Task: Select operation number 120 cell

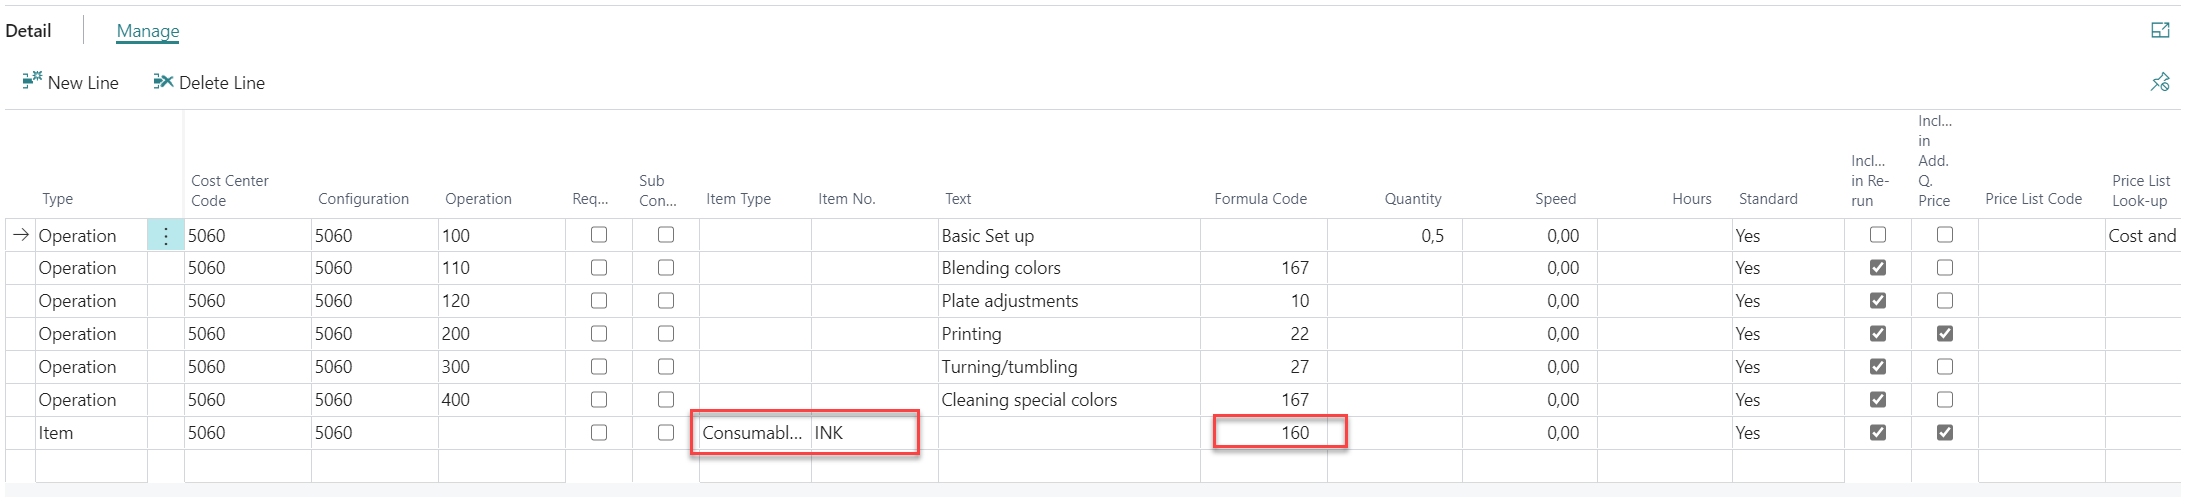Action: pos(502,301)
